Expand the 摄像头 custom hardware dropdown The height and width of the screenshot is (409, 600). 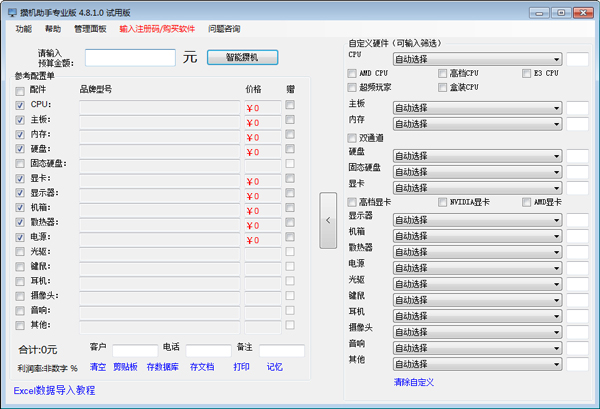tap(478, 332)
